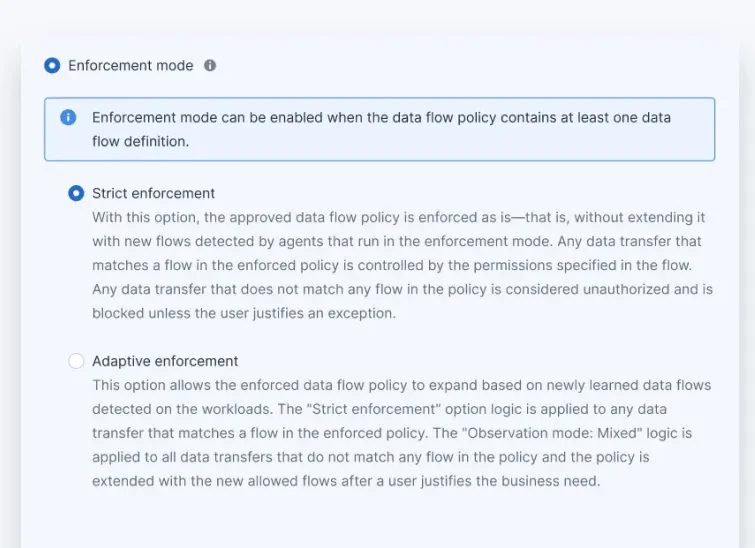
Task: Click the Adaptive enforcement description paragraph
Action: coord(402,433)
